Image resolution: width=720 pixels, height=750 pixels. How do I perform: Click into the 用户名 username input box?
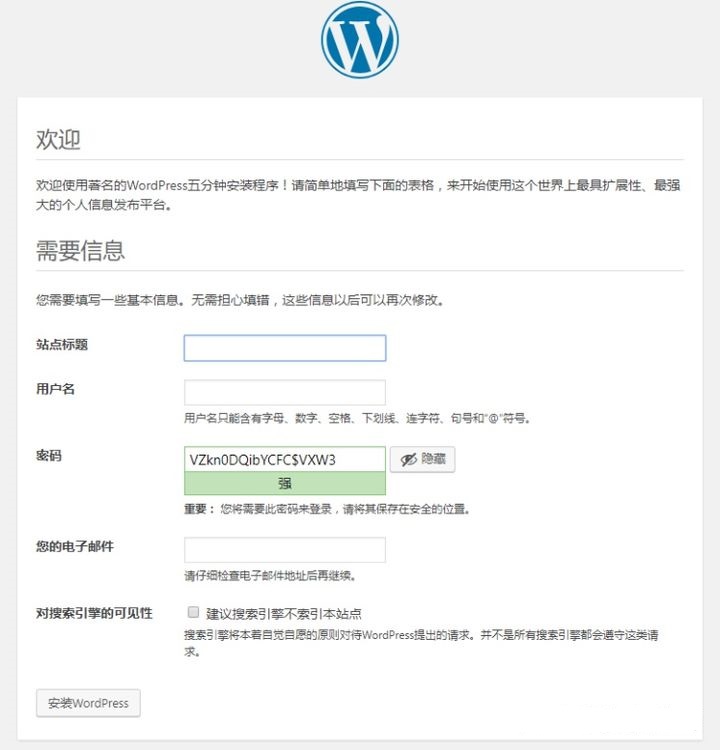285,393
